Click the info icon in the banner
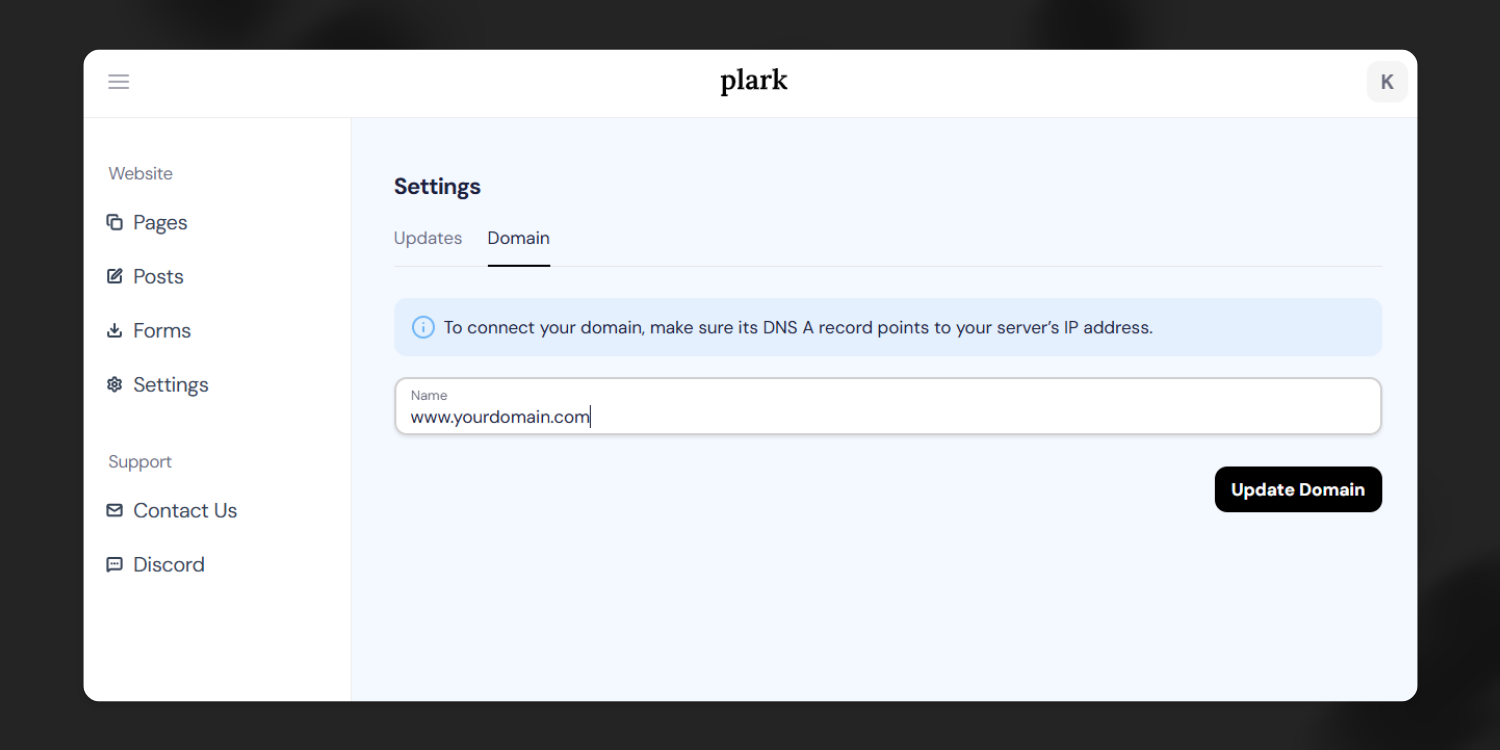 point(423,327)
